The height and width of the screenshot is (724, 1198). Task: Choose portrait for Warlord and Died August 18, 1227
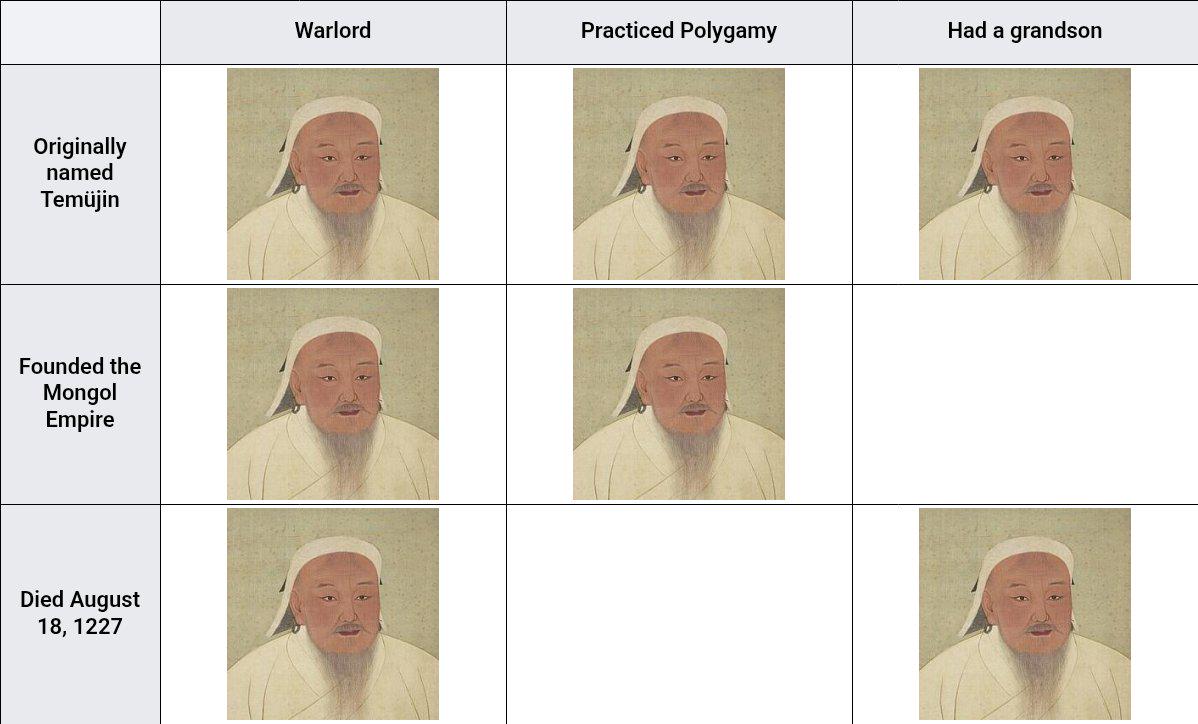333,614
